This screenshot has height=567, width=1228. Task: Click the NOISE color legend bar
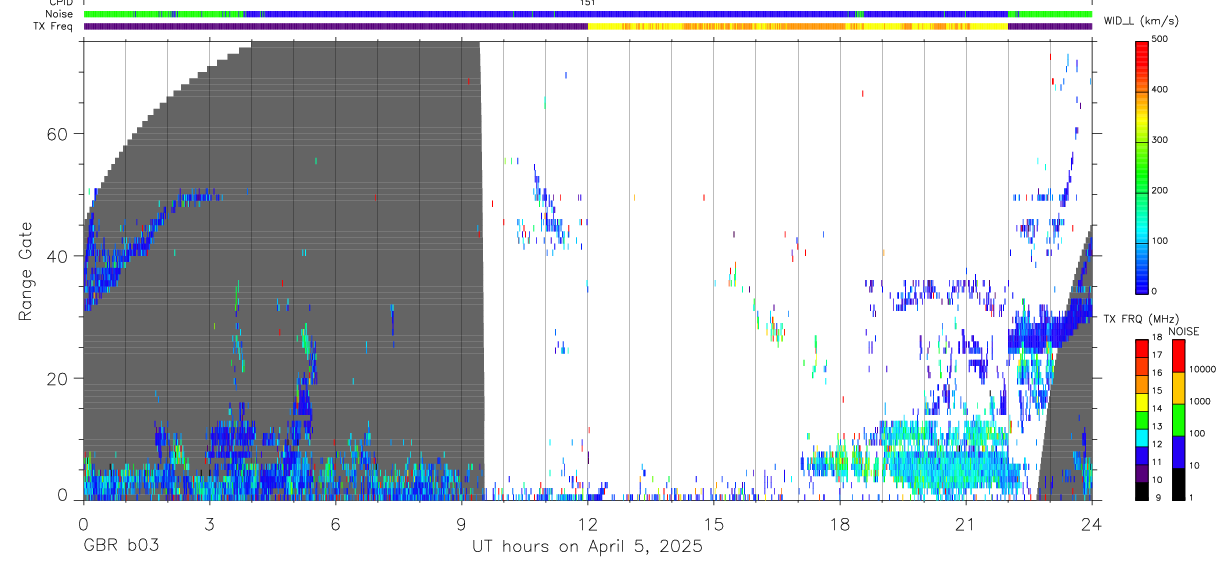pyautogui.click(x=1179, y=419)
